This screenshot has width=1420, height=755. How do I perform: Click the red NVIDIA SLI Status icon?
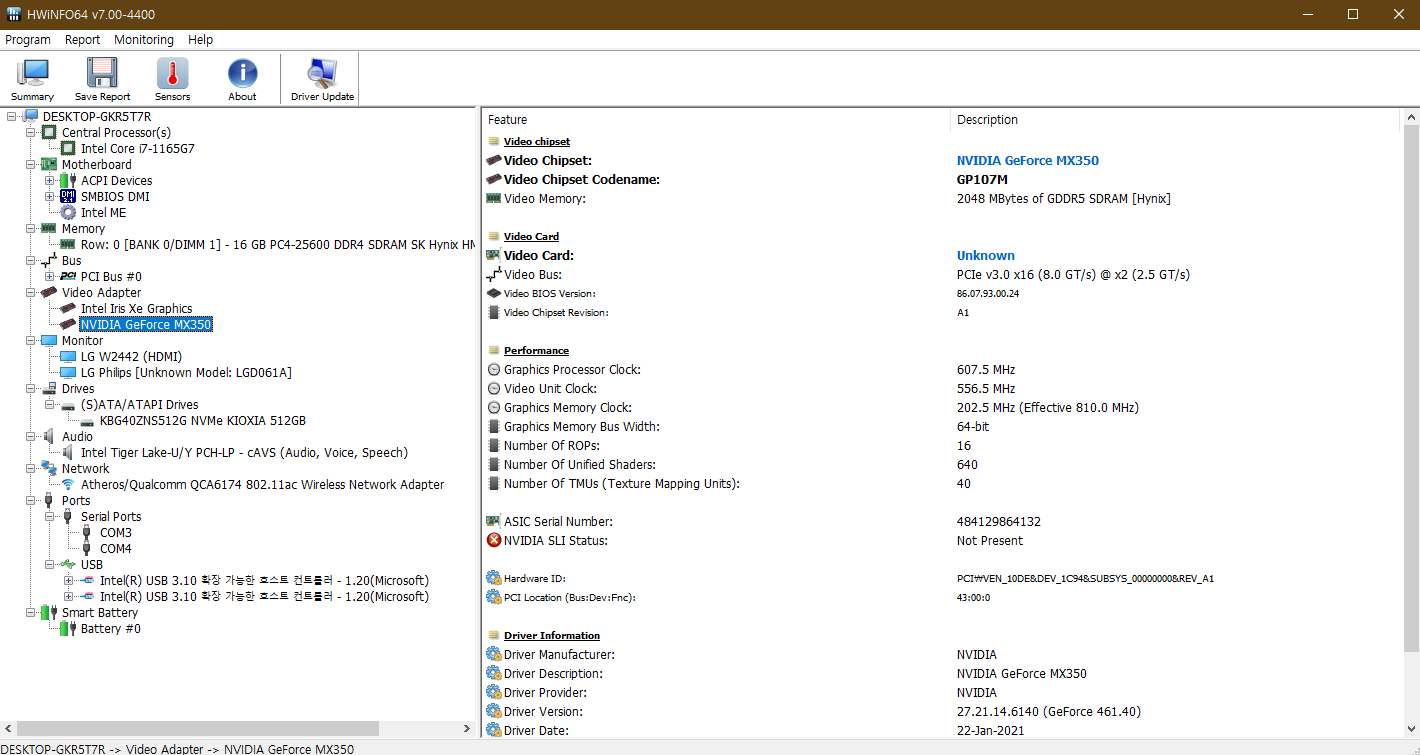point(493,540)
